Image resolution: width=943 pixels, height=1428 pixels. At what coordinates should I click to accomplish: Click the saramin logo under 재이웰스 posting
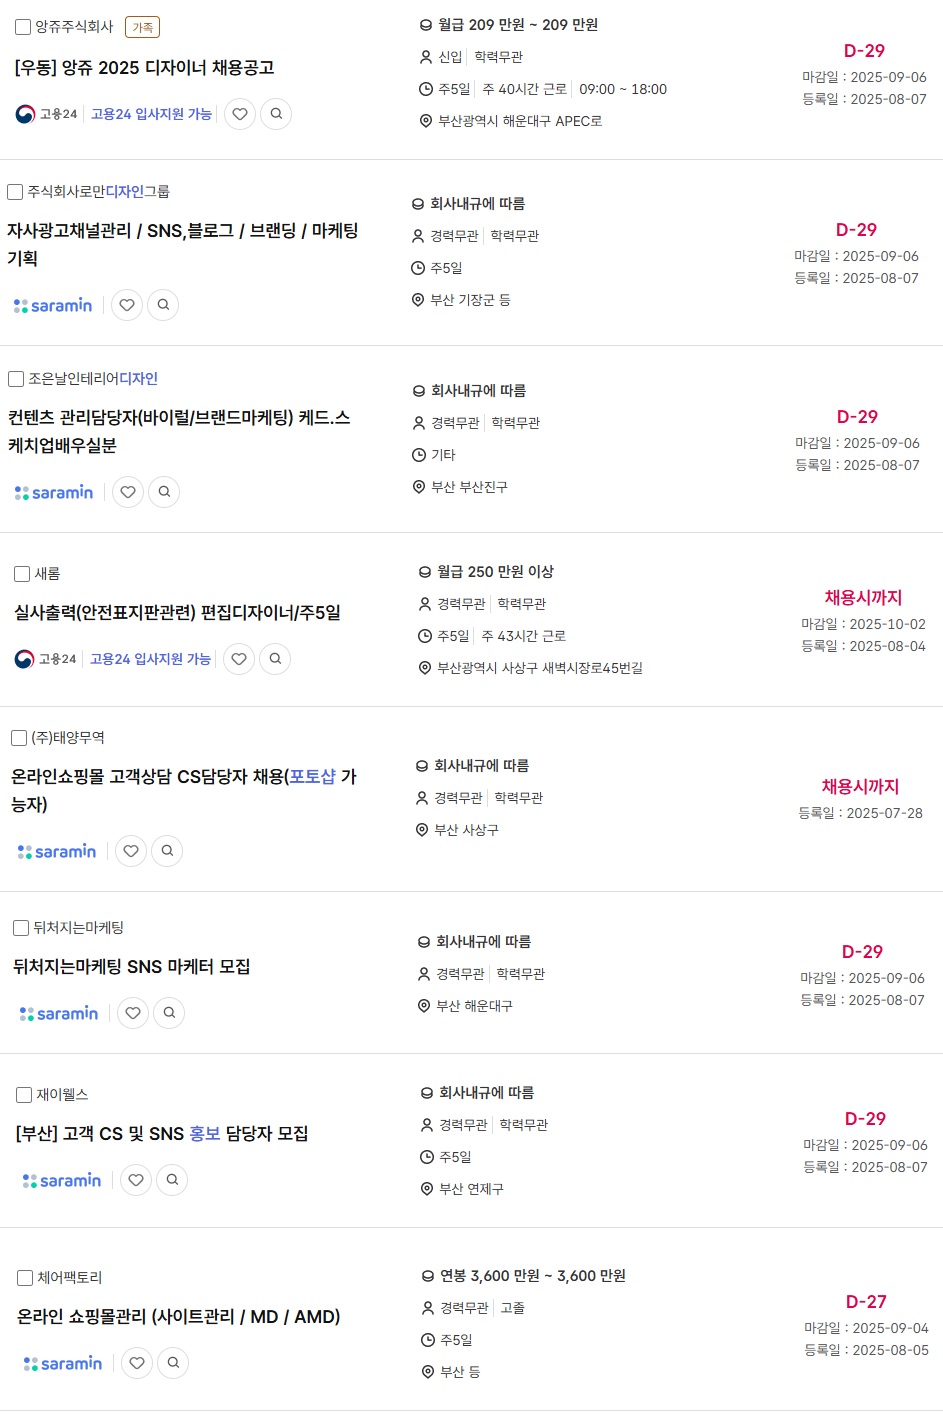[62, 1180]
